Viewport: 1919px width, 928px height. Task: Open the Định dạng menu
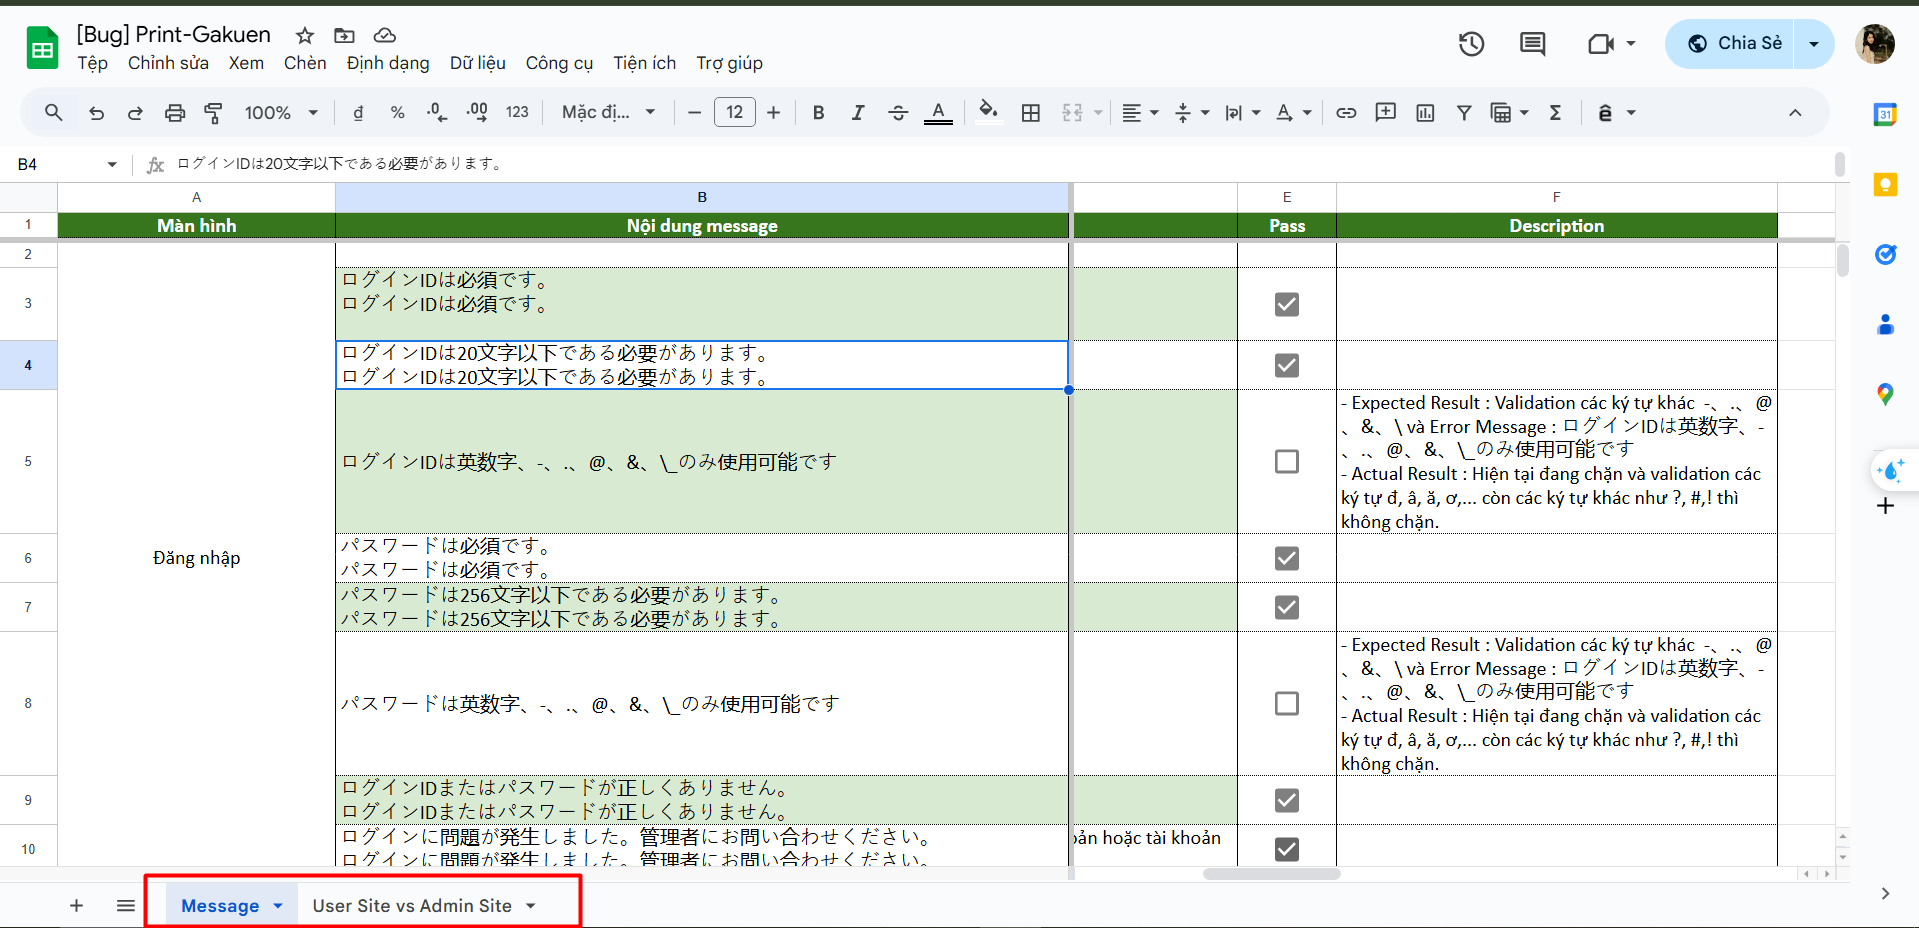388,63
